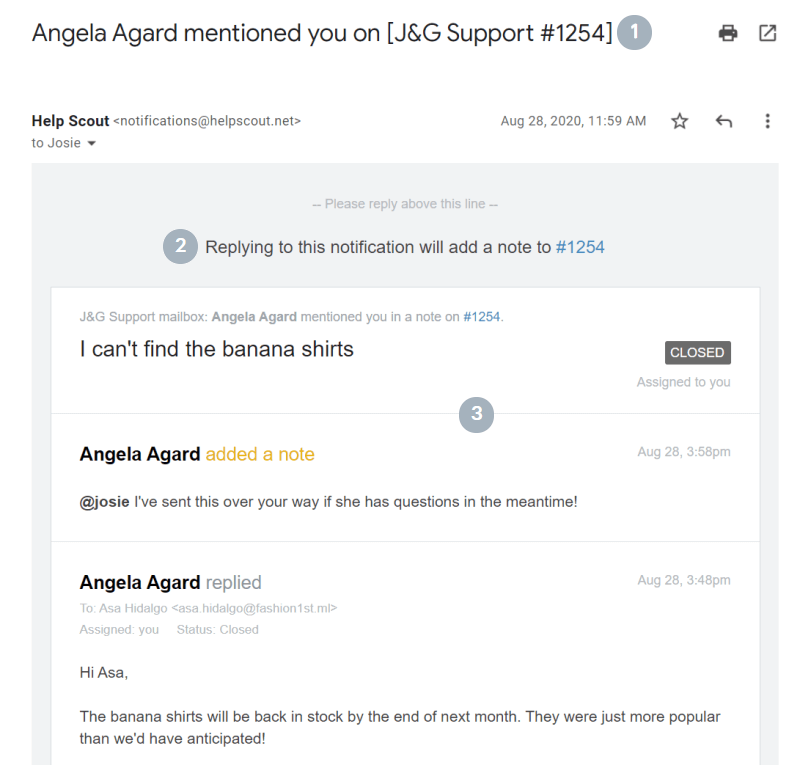The image size is (800, 765).
Task: Open email in new window
Action: tap(767, 33)
